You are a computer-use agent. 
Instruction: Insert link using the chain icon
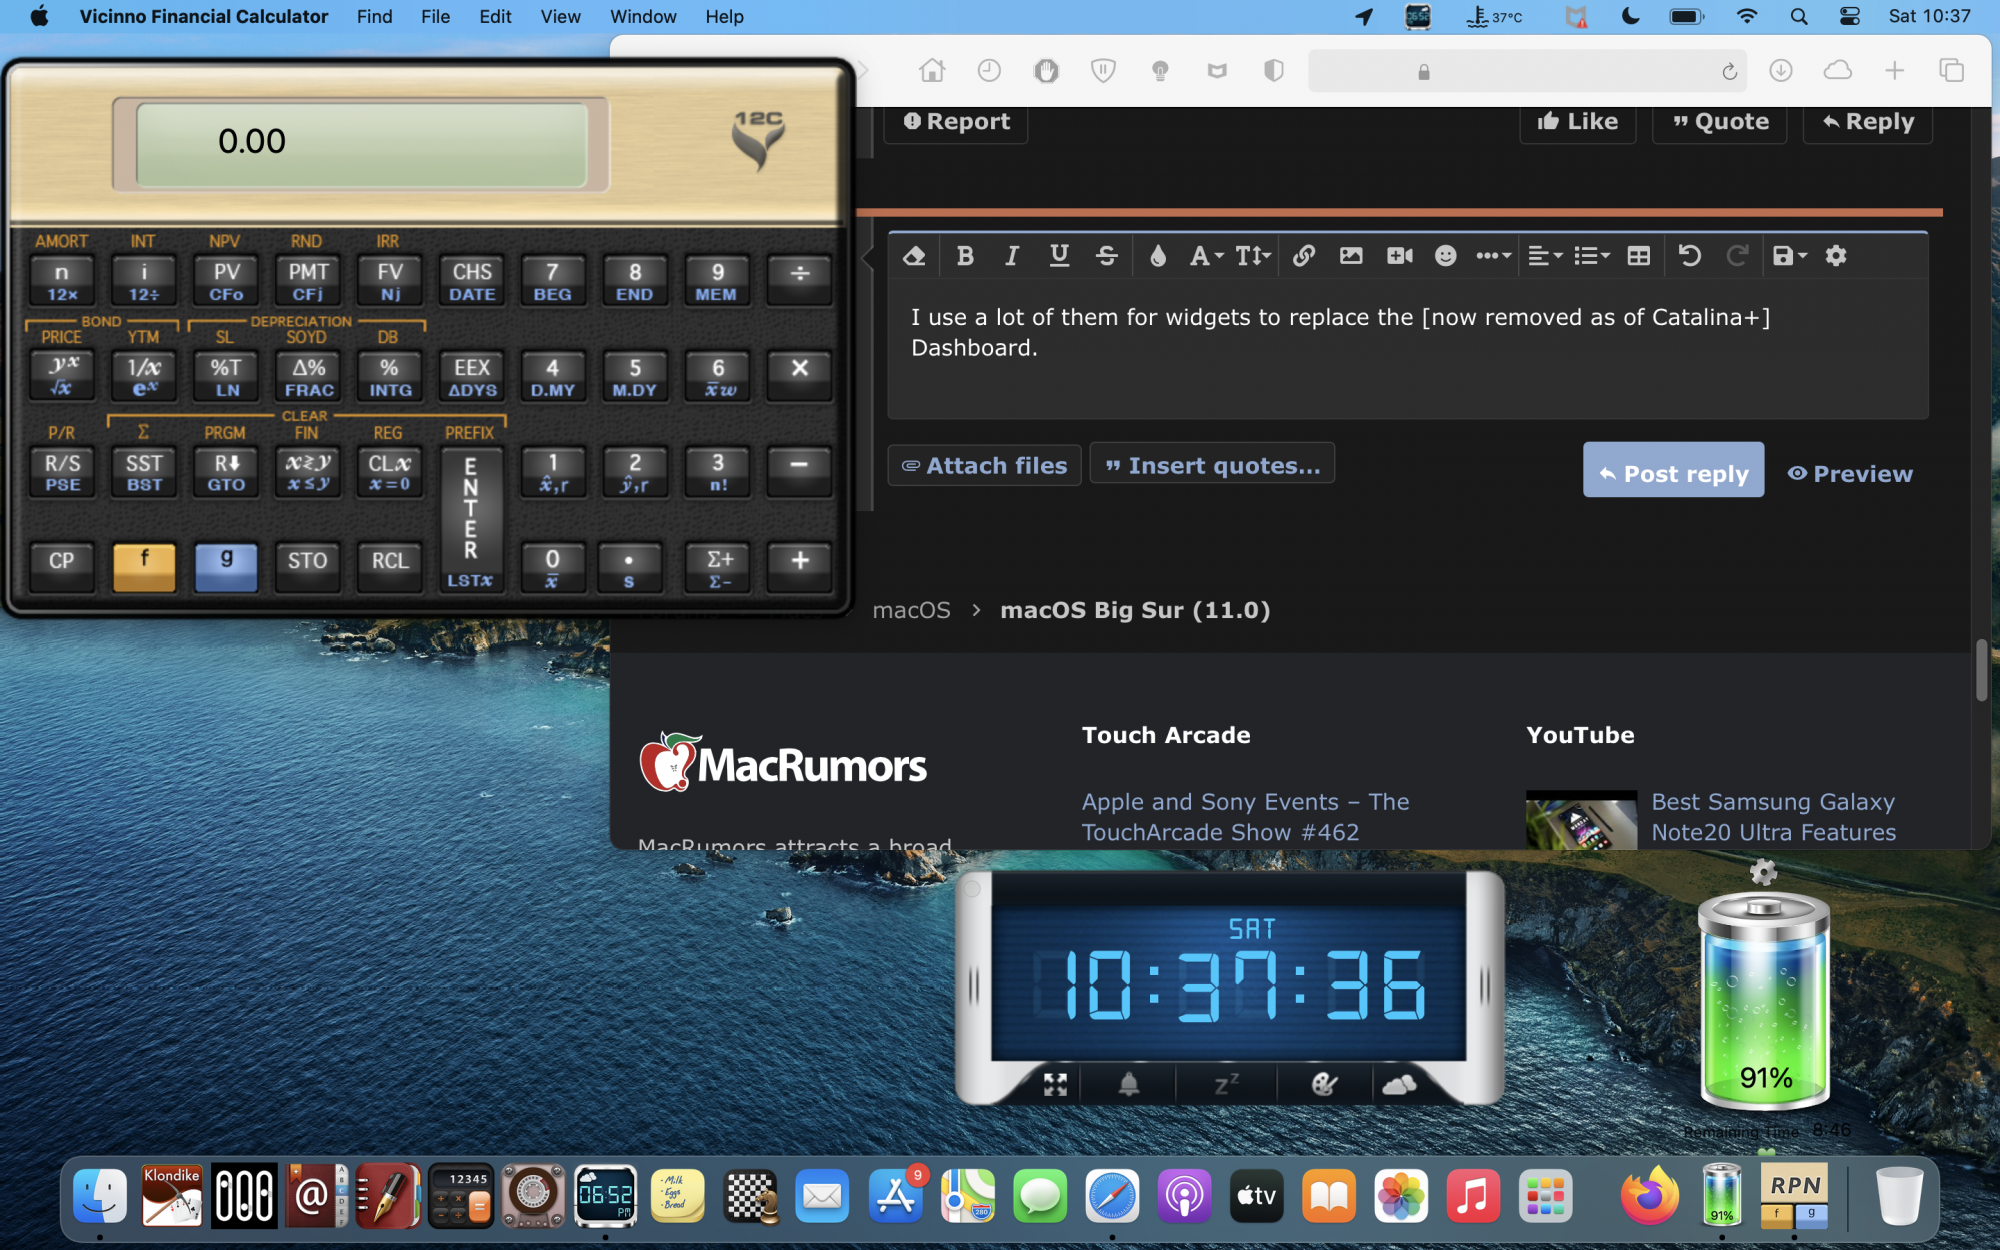(x=1303, y=256)
